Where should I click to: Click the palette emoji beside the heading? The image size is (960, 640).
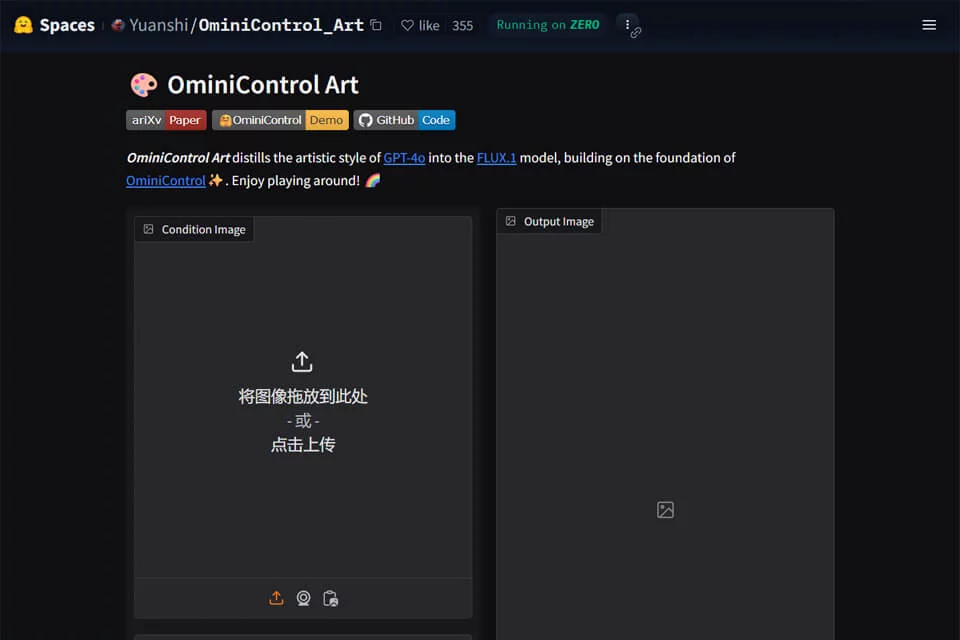144,85
